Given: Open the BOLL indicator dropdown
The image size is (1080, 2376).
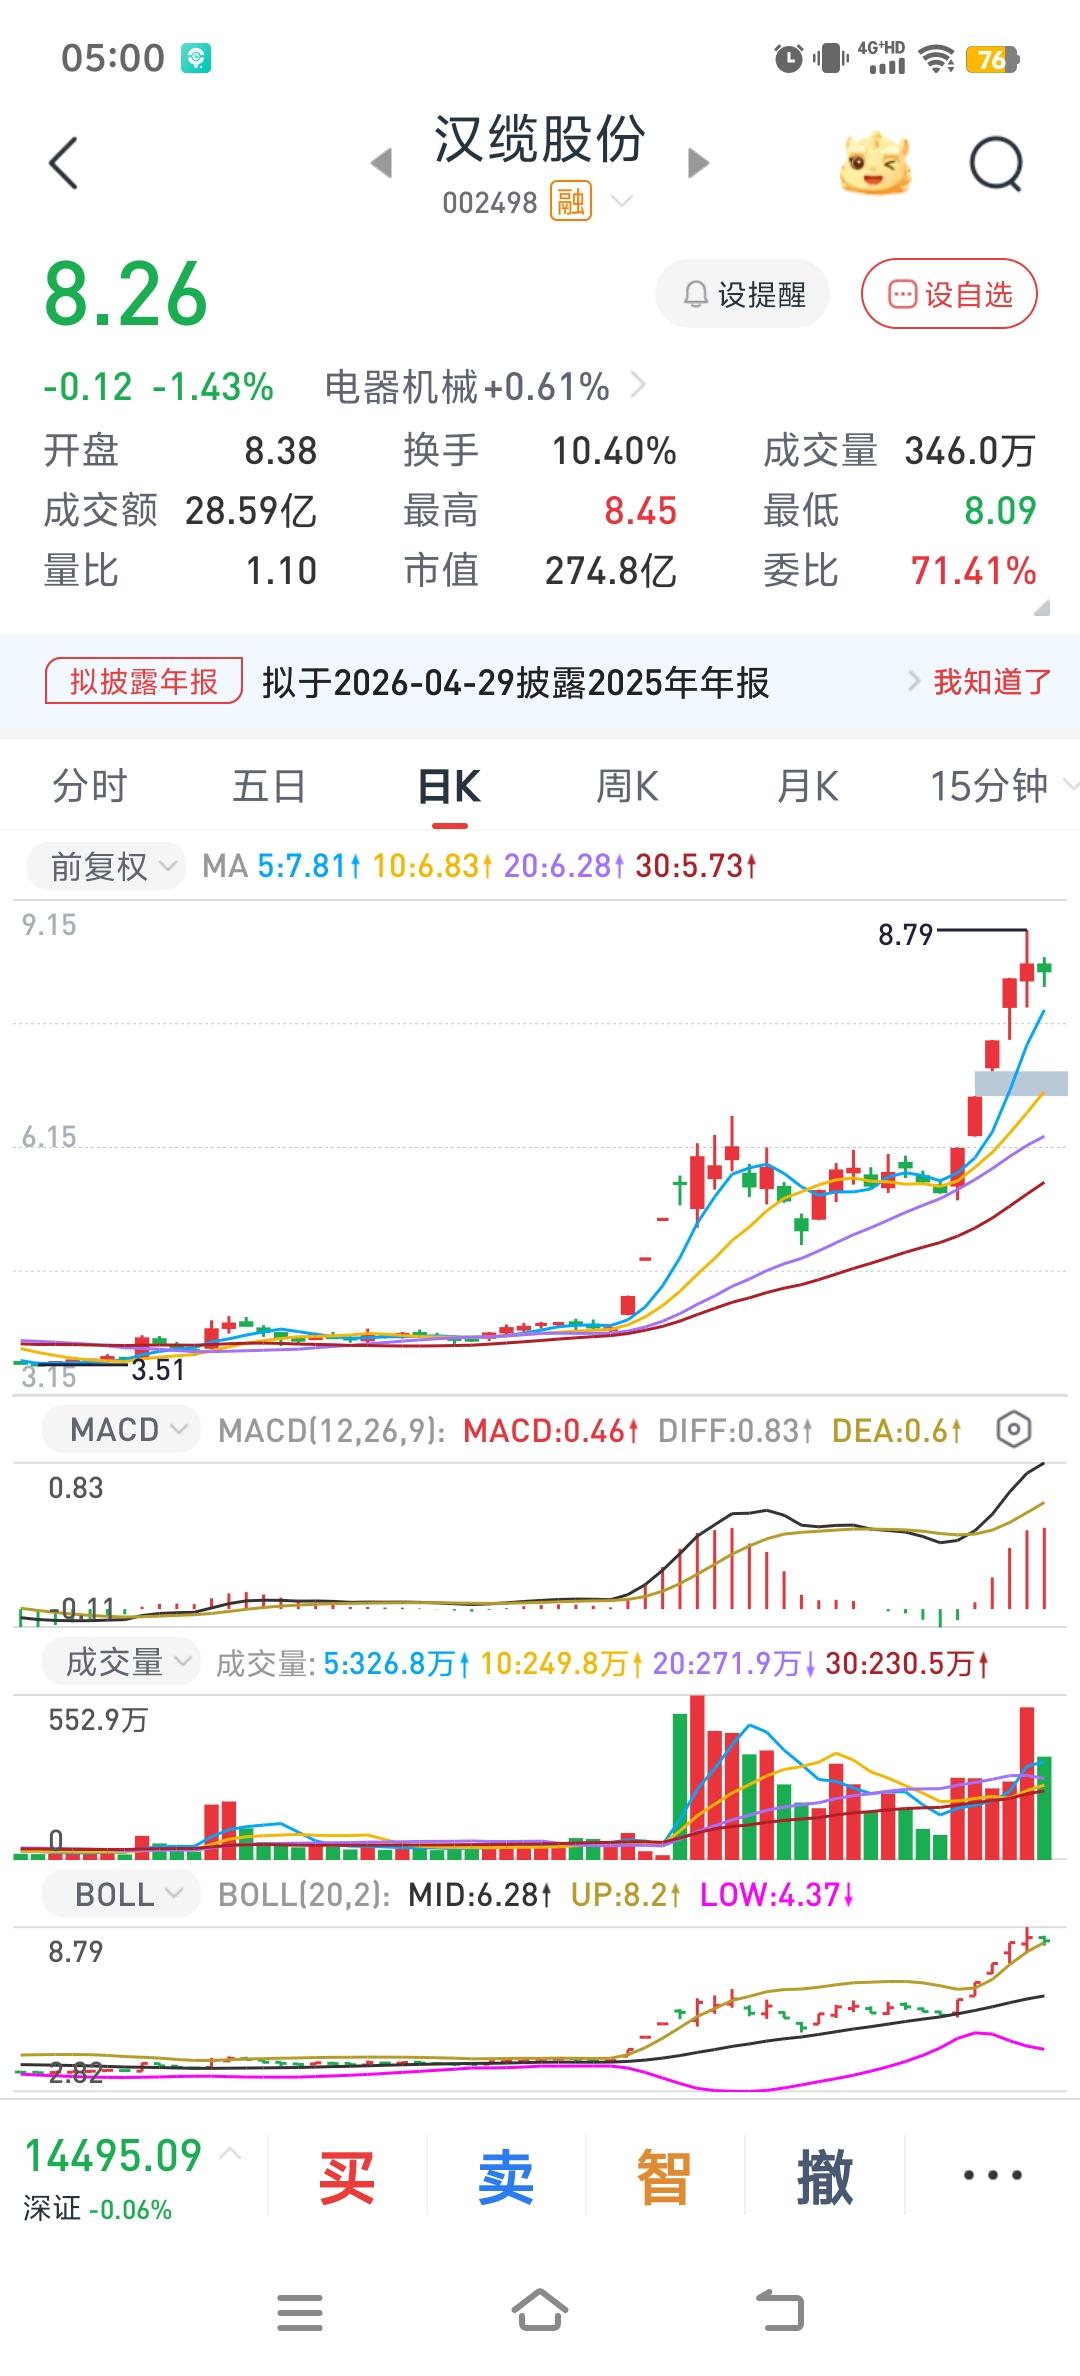Looking at the screenshot, I should pos(121,1894).
